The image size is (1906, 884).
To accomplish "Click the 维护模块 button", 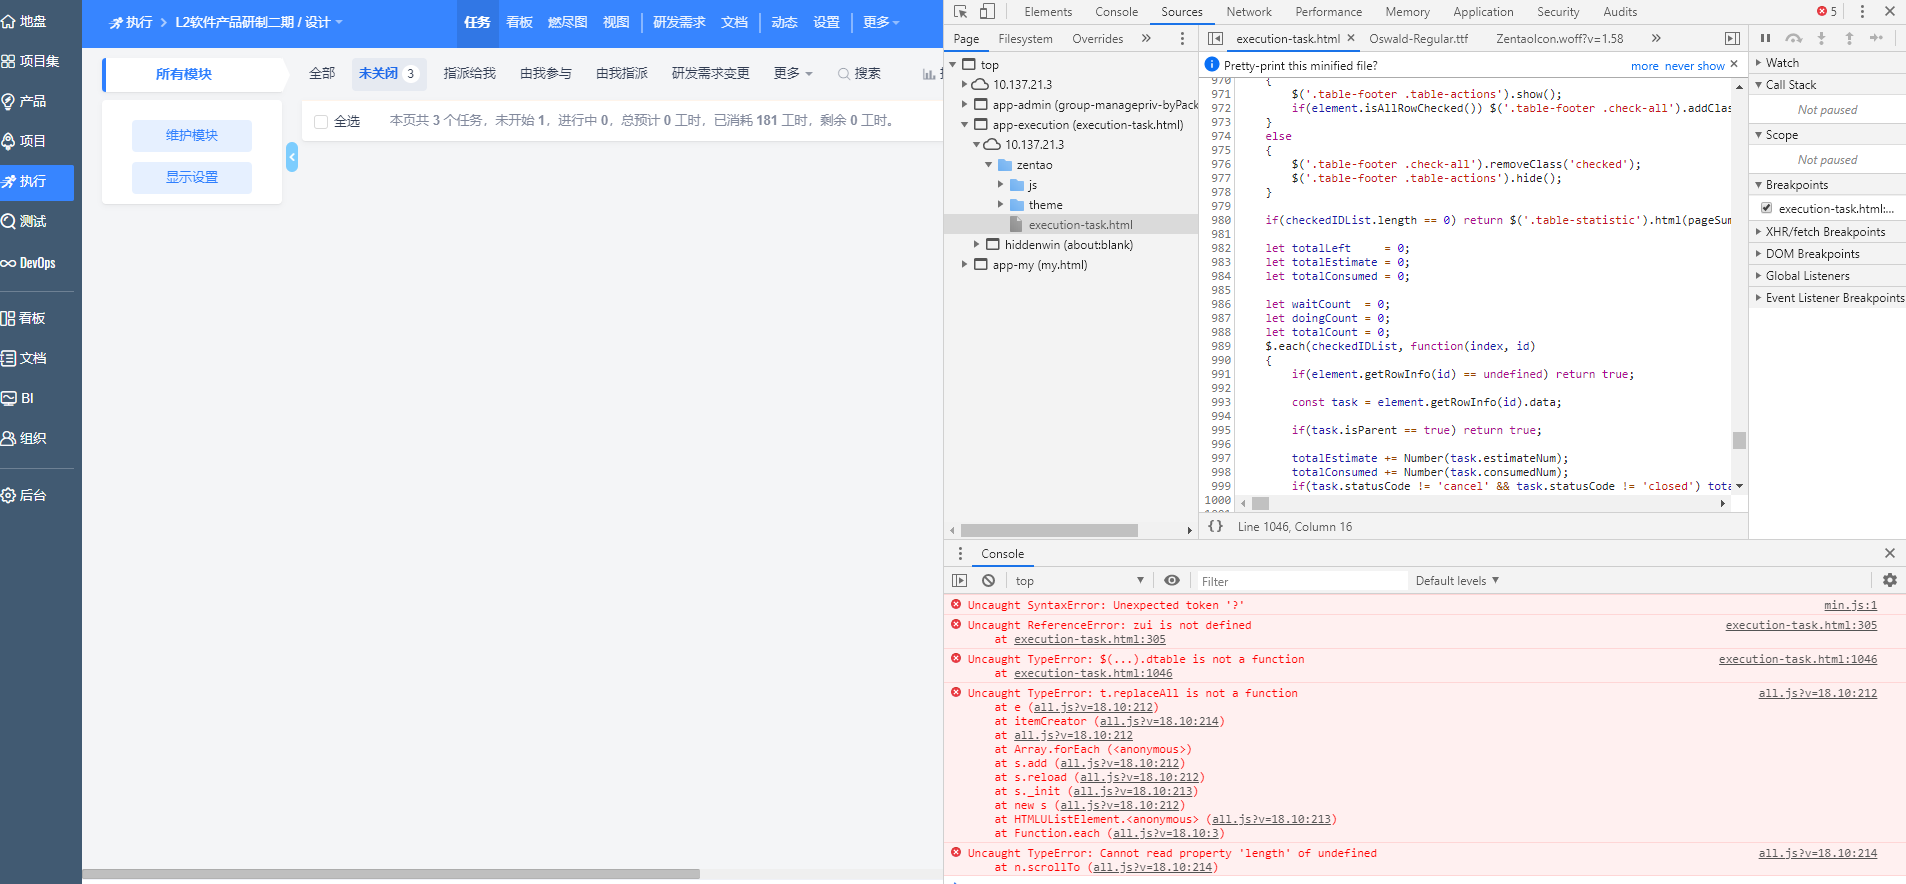I will coord(192,136).
